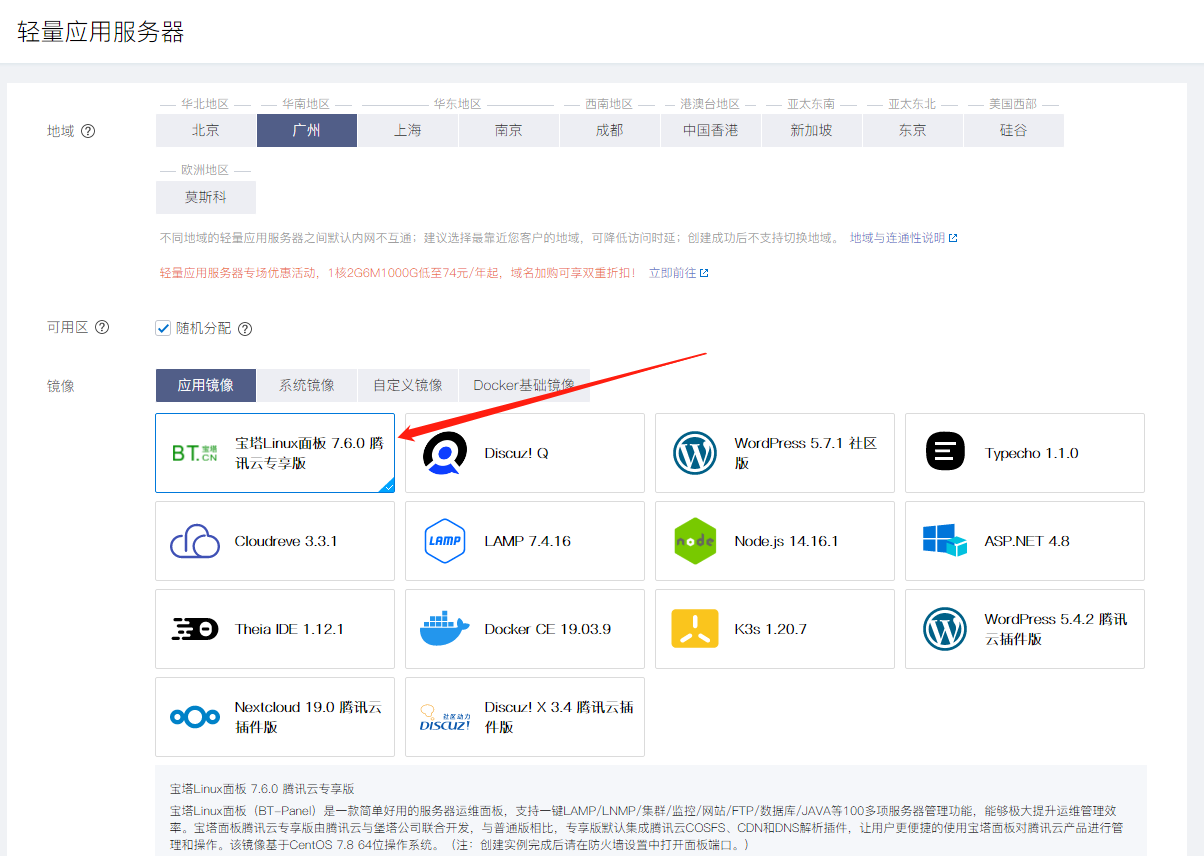Select 东京 region
The width and height of the screenshot is (1204, 856).
913,130
